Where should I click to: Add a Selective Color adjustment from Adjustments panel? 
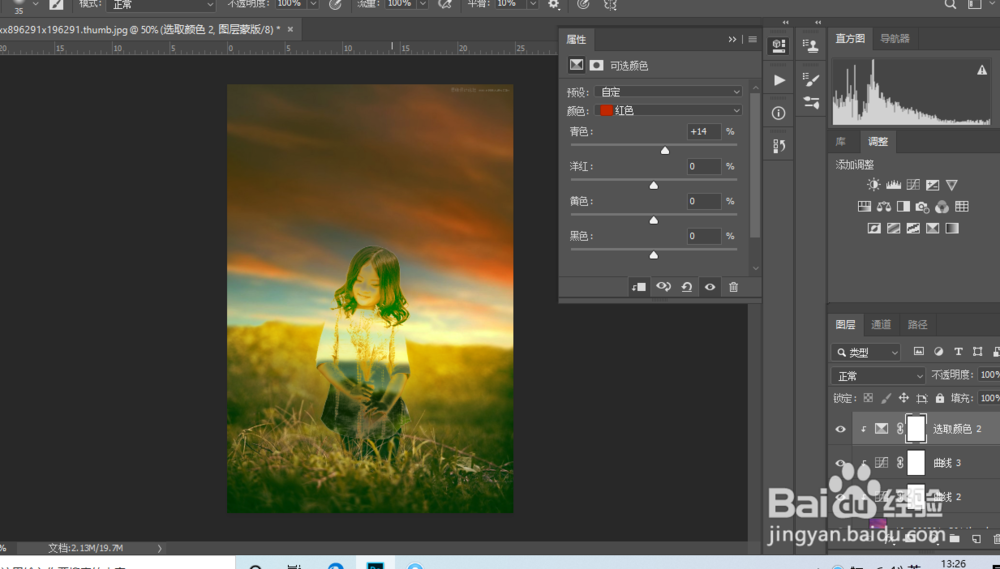tap(932, 228)
